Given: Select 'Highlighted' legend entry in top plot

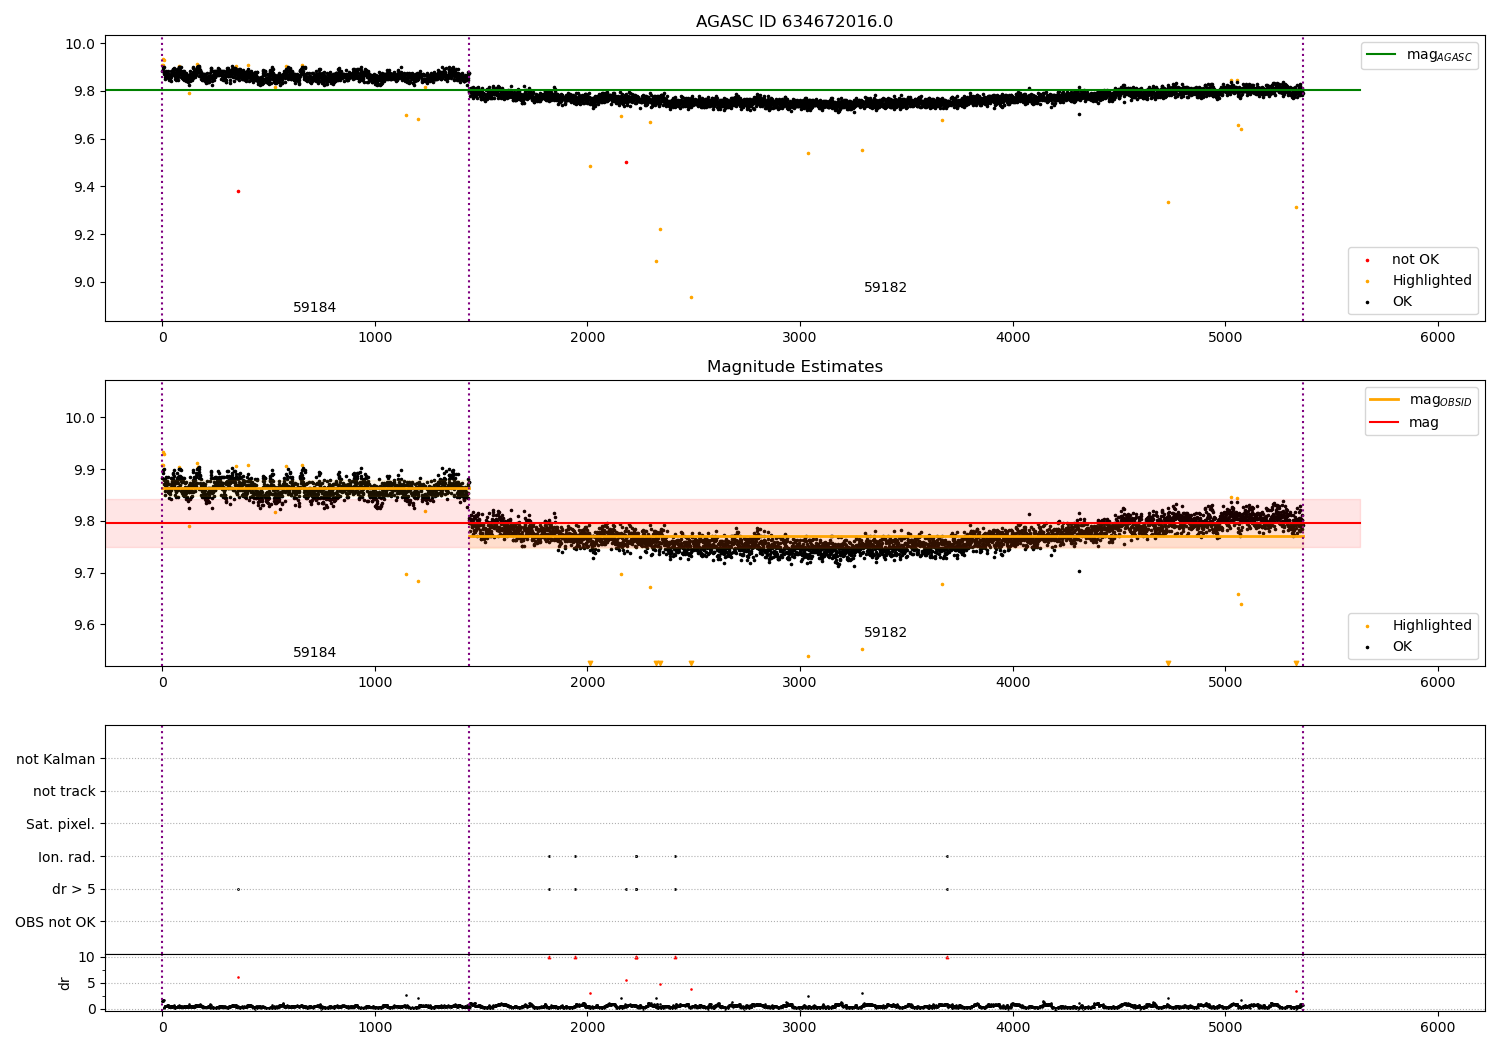Looking at the screenshot, I should pos(1432,281).
